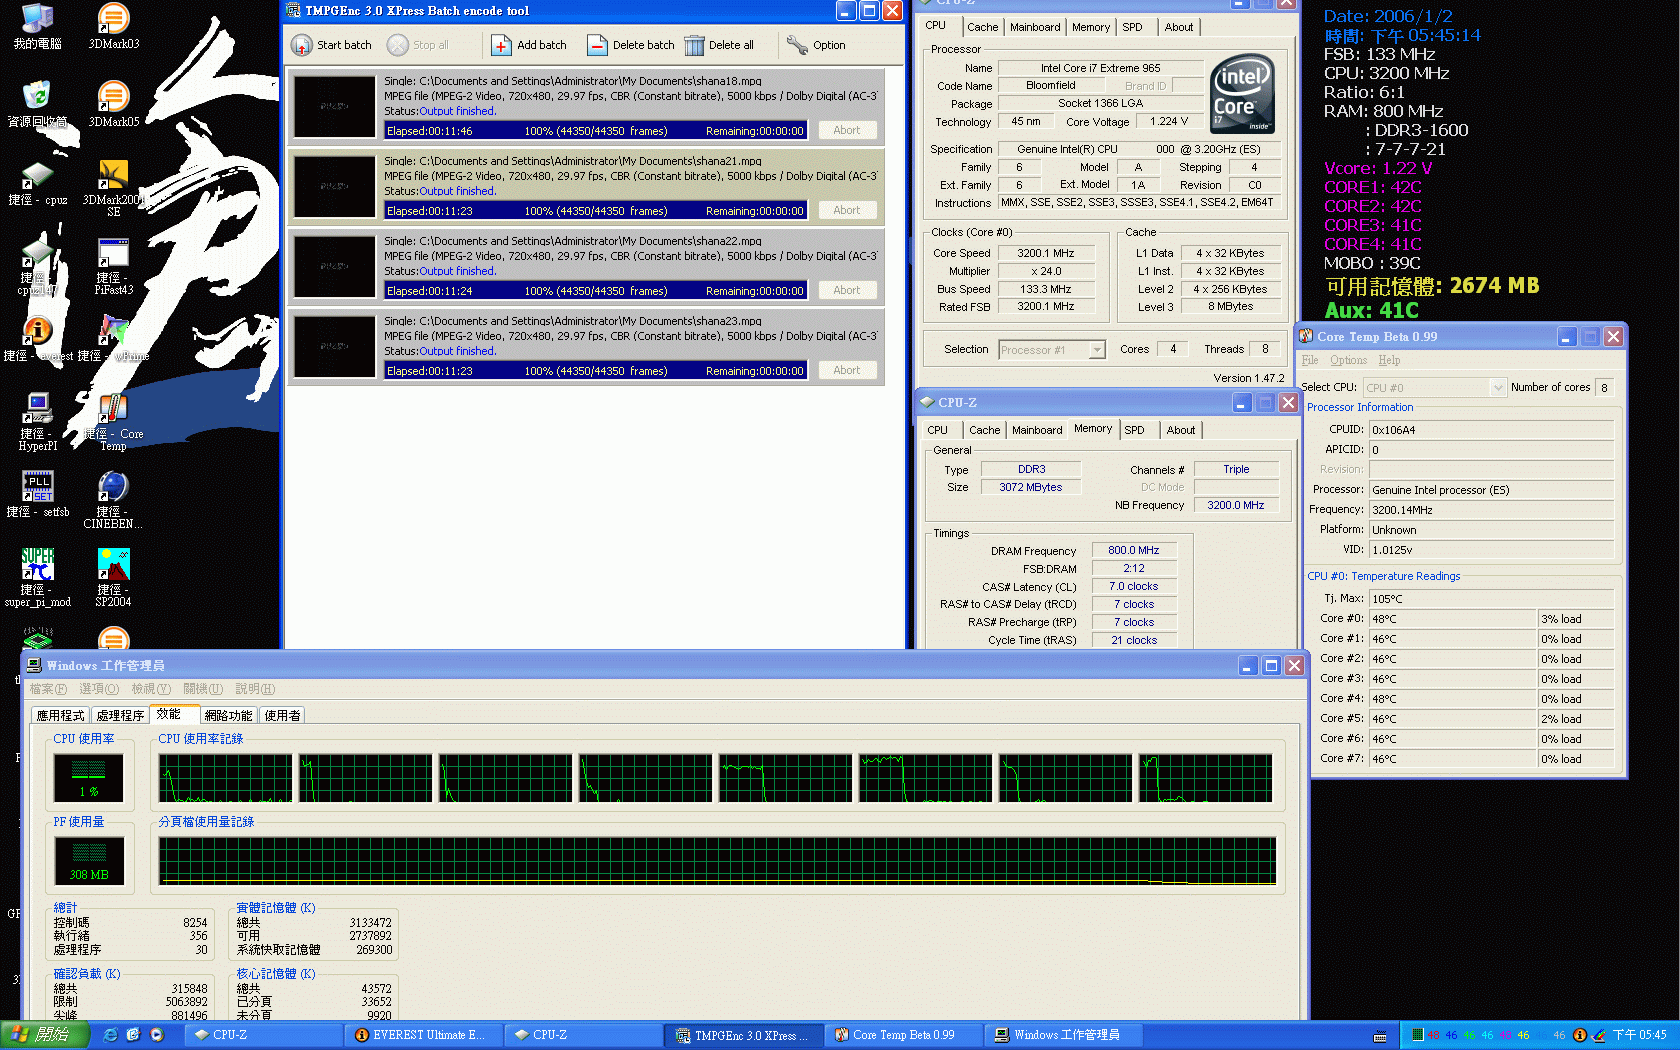Click the shana22.mpg encode progress bar
The width and height of the screenshot is (1680, 1050).
click(x=595, y=291)
